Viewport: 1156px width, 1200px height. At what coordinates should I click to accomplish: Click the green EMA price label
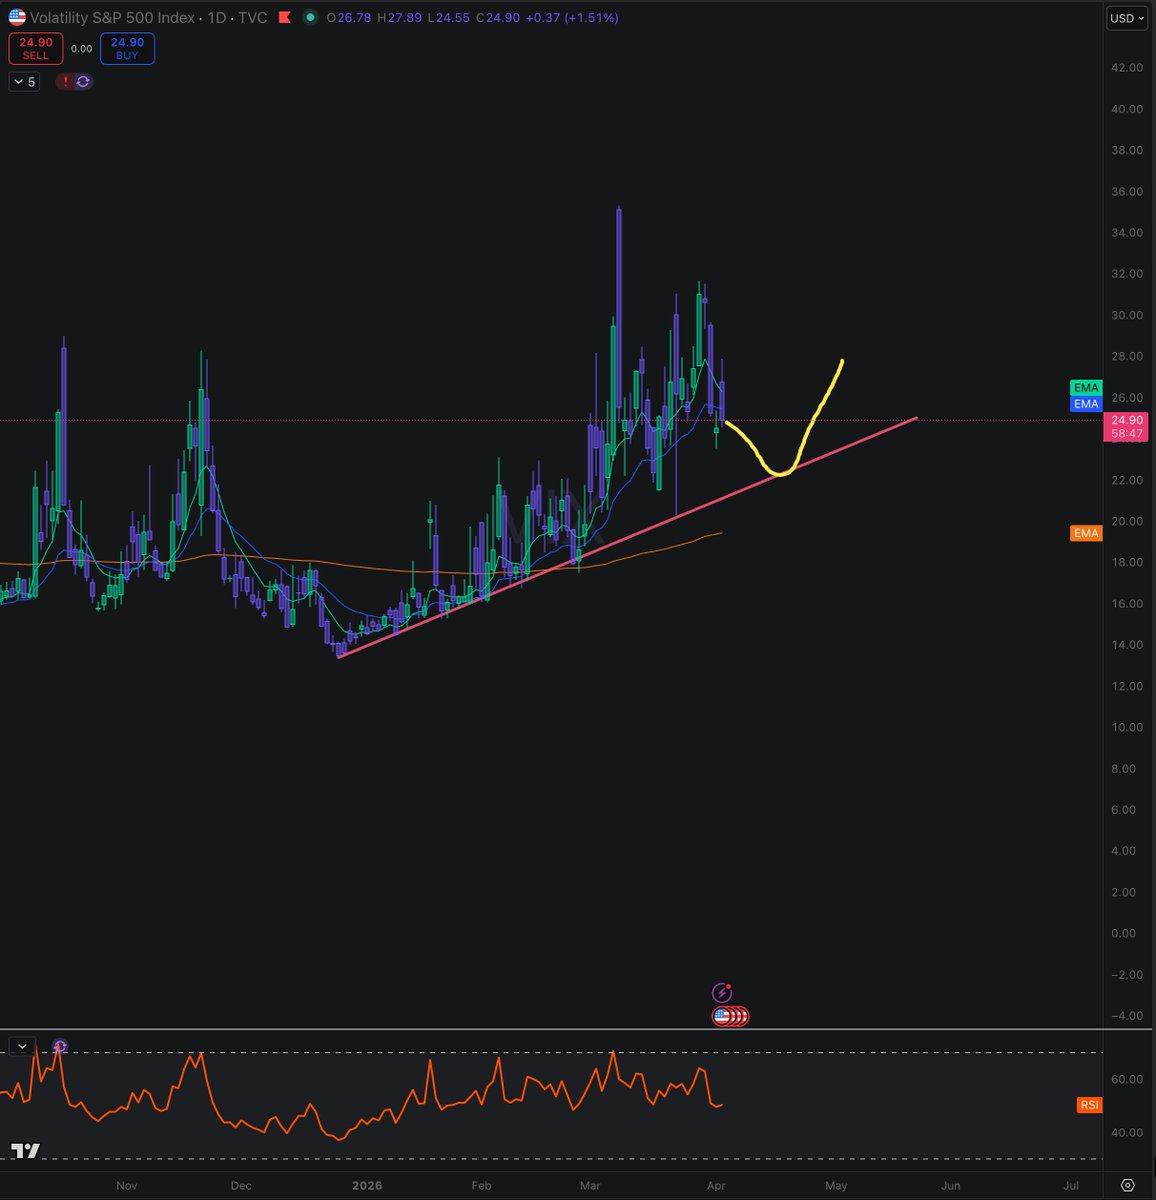click(x=1086, y=388)
